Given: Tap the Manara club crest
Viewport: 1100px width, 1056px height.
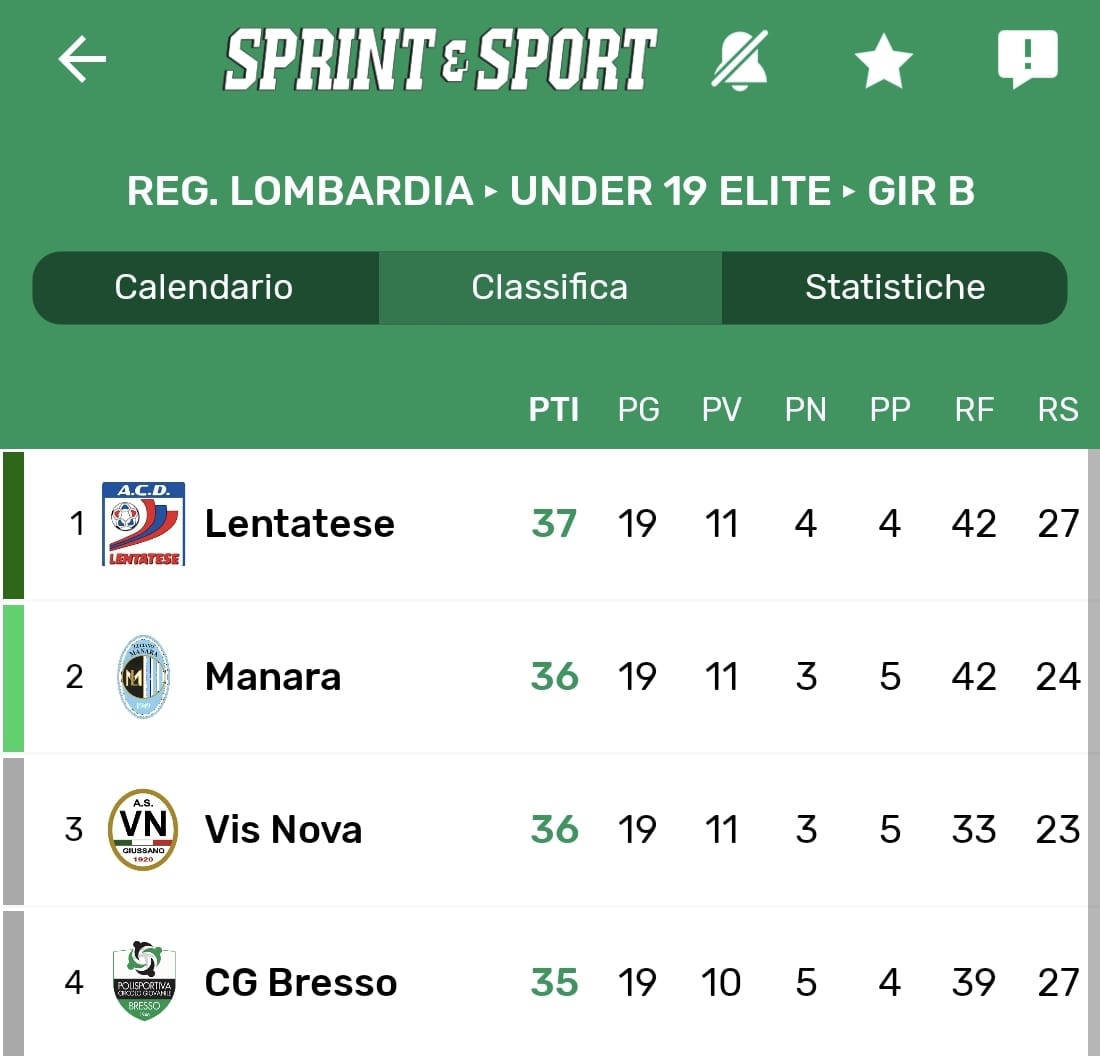Looking at the screenshot, I should coord(143,677).
